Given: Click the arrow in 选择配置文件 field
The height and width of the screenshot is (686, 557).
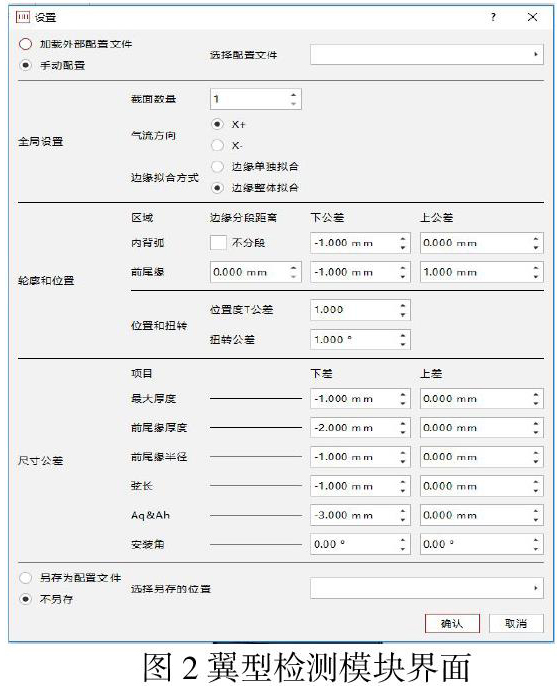Looking at the screenshot, I should [536, 54].
